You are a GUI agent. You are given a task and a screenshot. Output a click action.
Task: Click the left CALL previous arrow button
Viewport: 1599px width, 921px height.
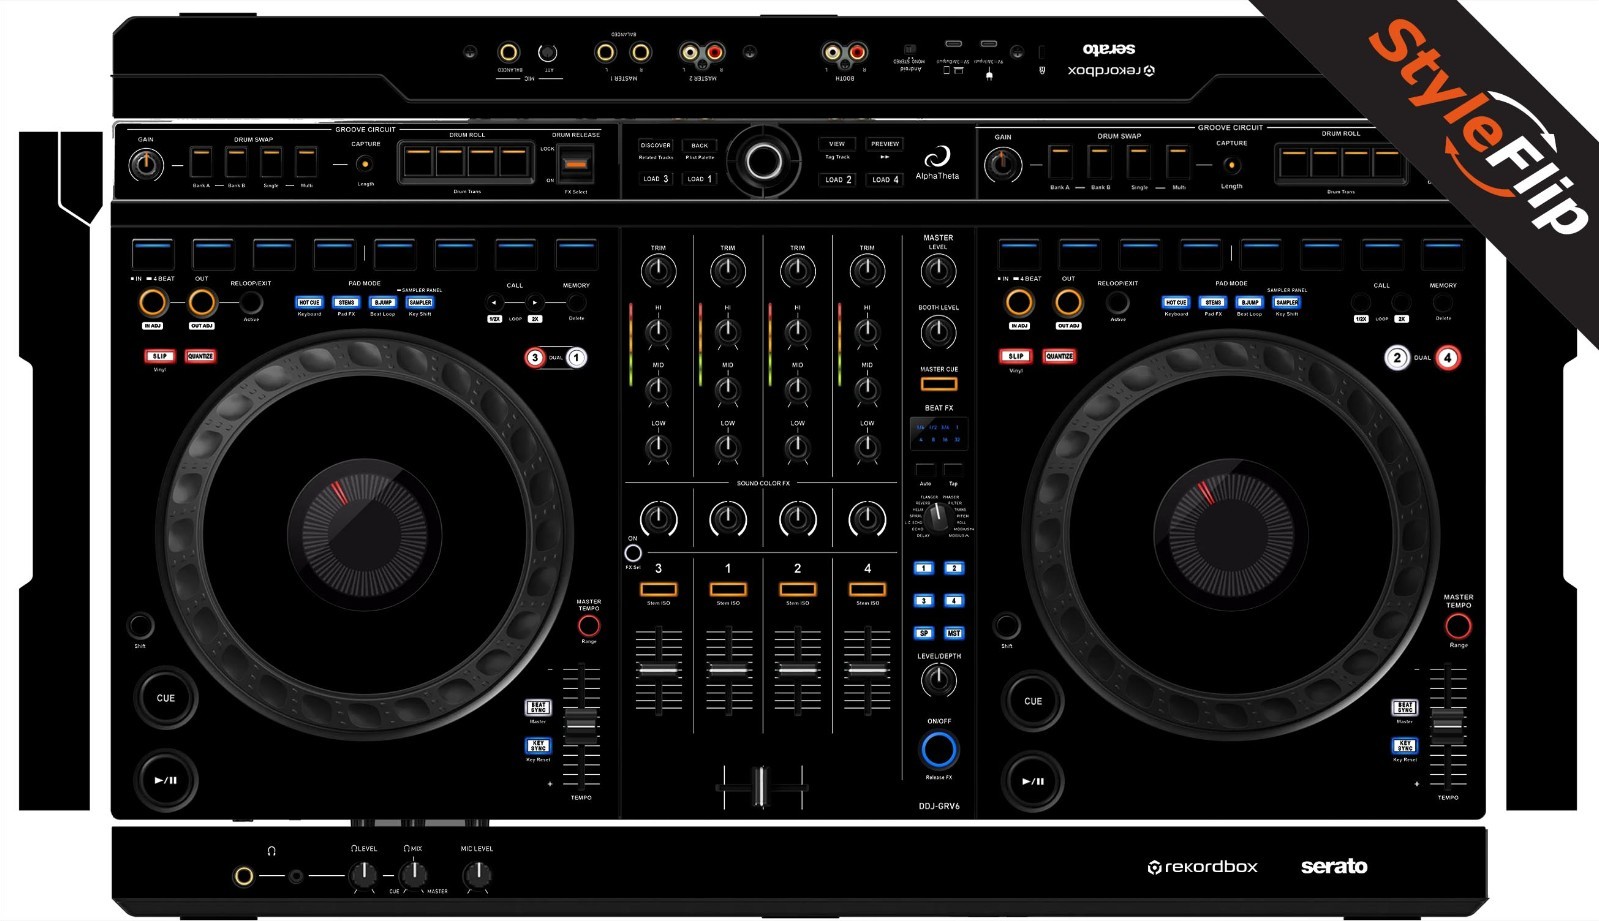[493, 301]
